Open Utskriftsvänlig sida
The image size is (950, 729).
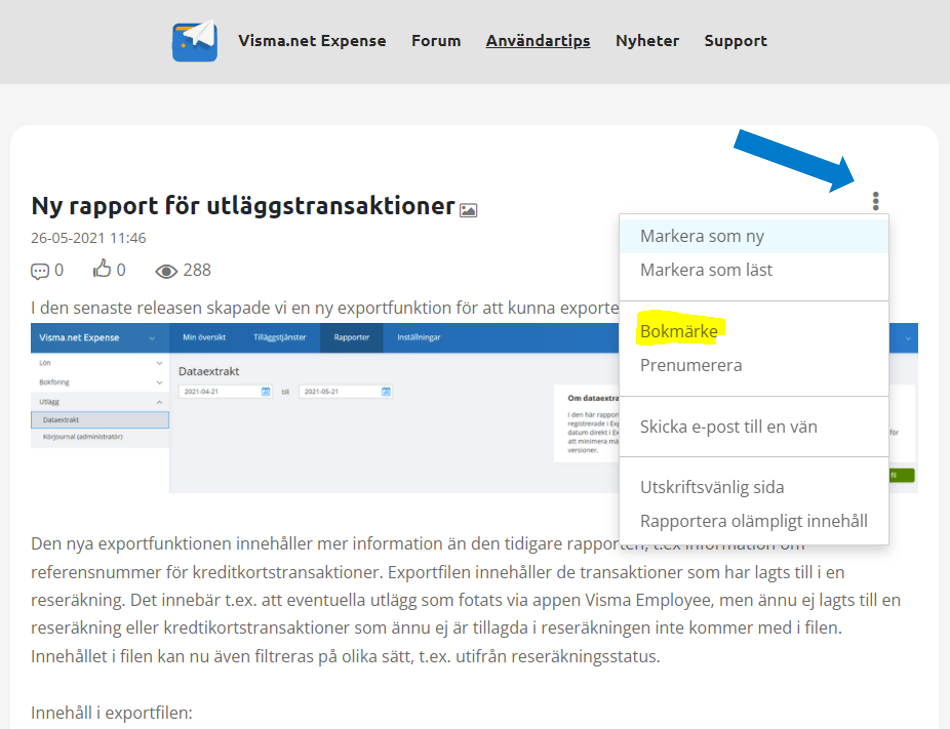pyautogui.click(x=754, y=487)
